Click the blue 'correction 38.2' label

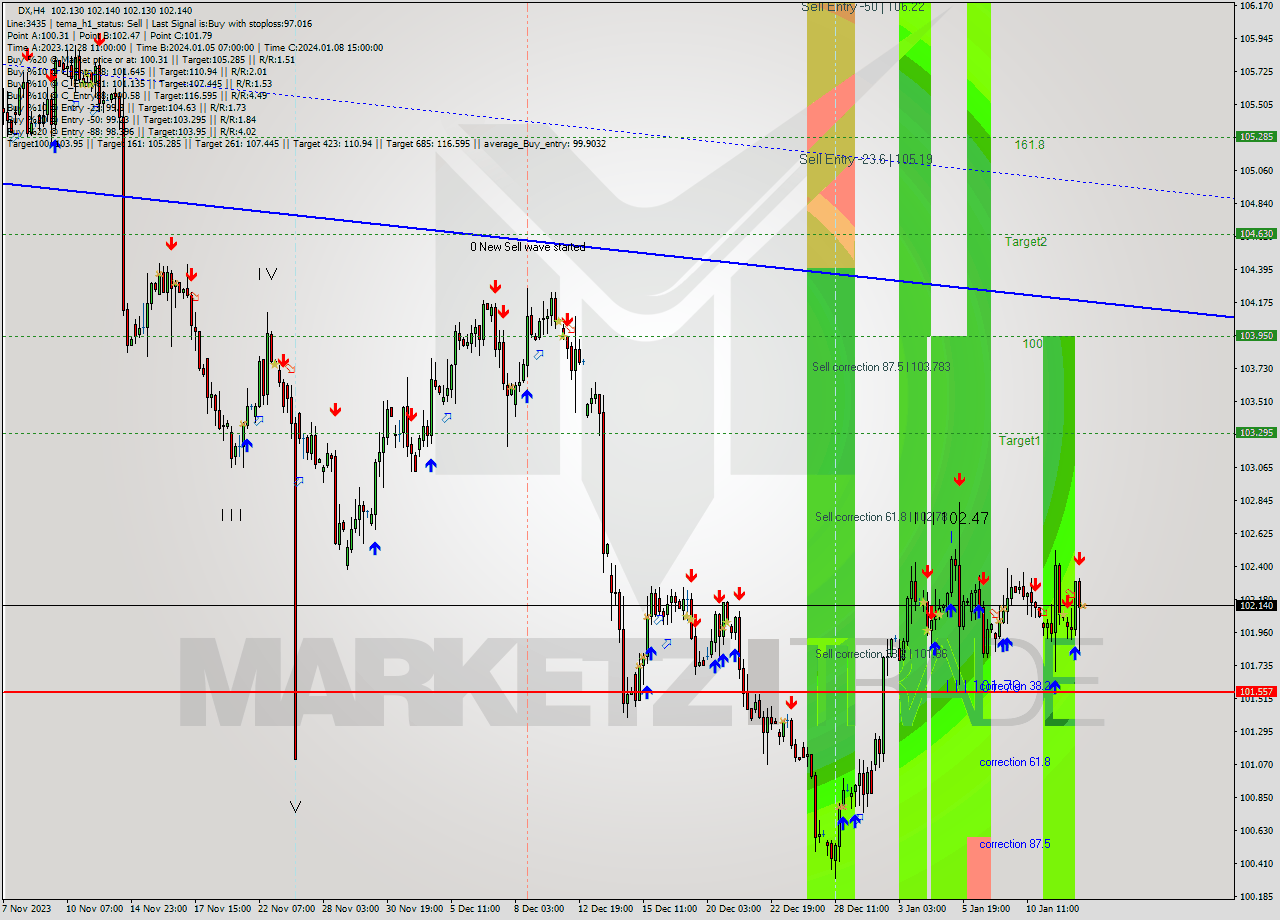coord(1016,687)
